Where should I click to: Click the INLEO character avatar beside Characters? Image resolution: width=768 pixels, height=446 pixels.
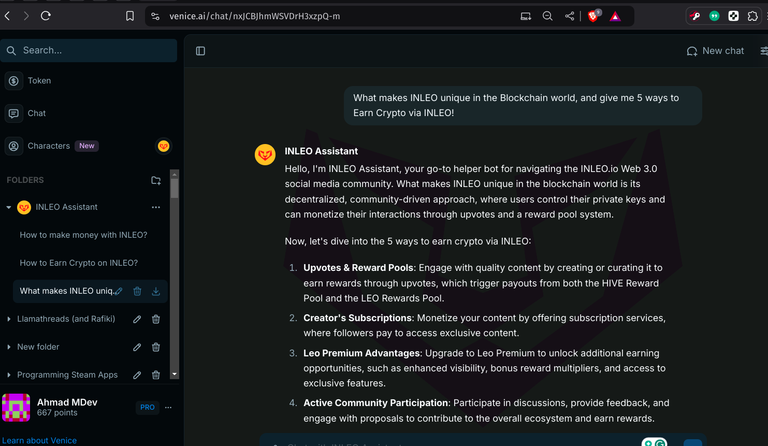(164, 146)
